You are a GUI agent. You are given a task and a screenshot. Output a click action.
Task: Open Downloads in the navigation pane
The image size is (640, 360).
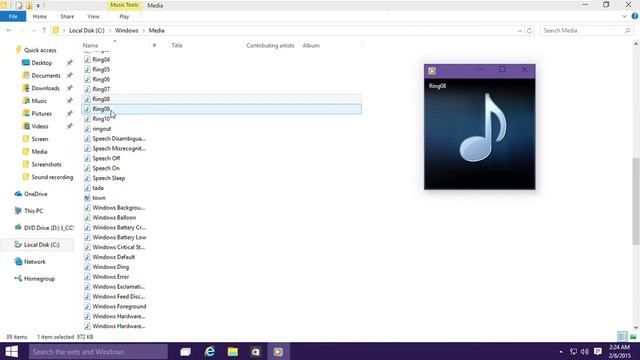click(x=45, y=88)
